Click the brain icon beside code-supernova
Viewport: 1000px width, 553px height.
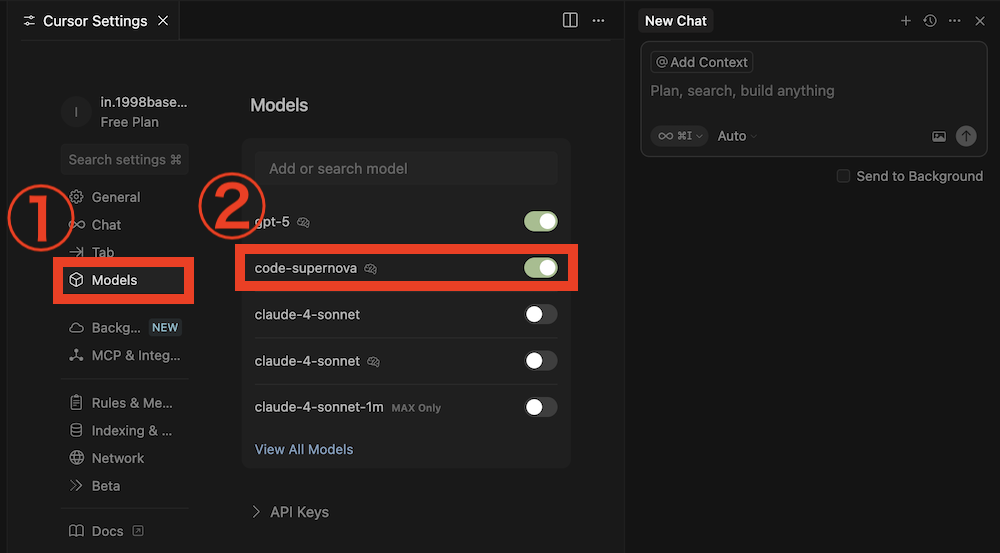coord(371,269)
